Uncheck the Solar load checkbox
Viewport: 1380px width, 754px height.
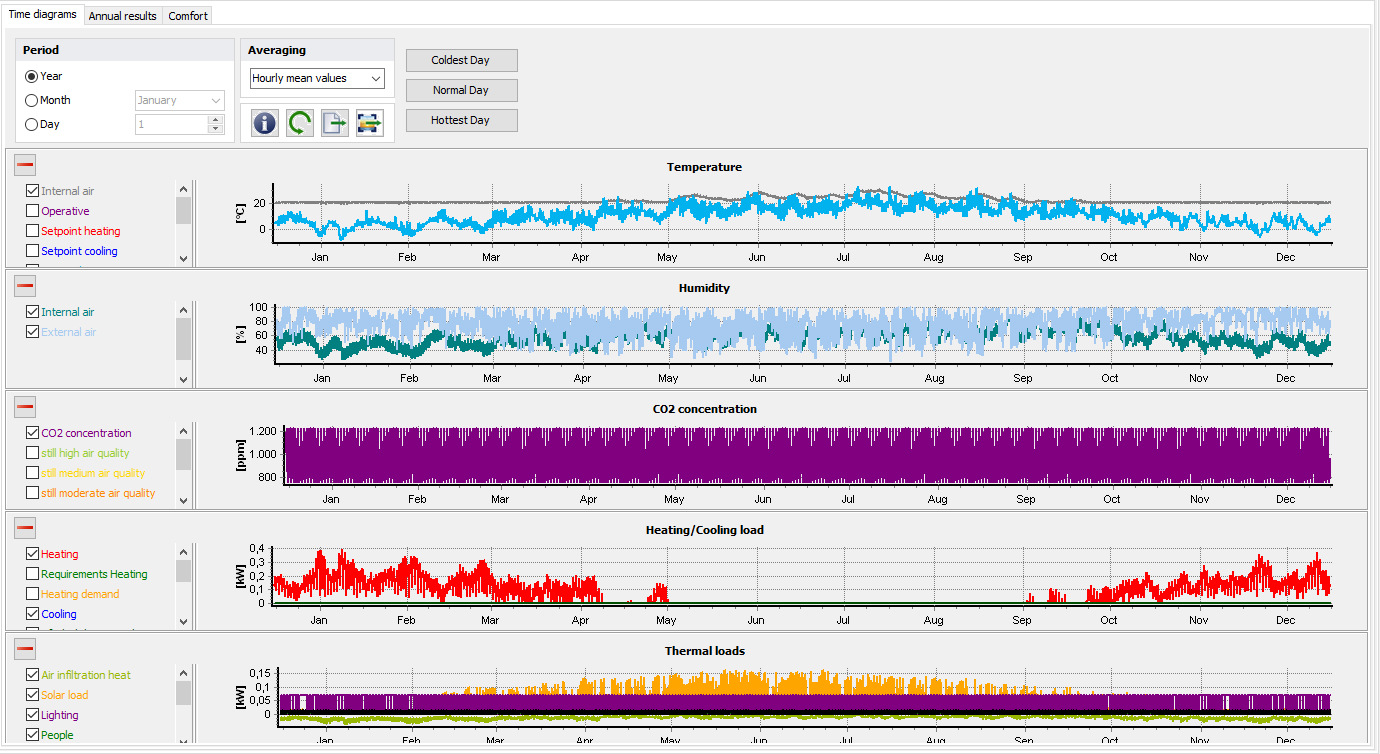pos(33,695)
